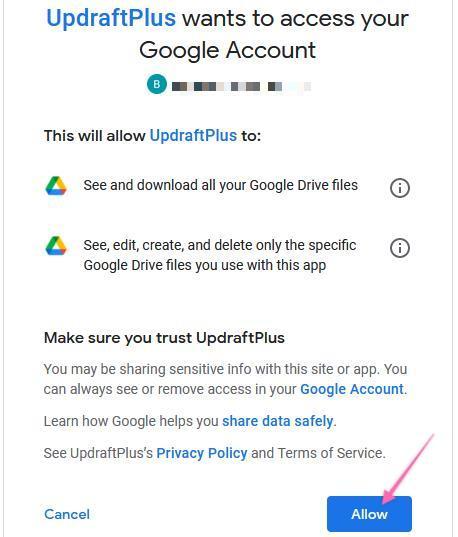Open the UpdraftPlus link in the title
The width and height of the screenshot is (458, 537).
[x=111, y=18]
